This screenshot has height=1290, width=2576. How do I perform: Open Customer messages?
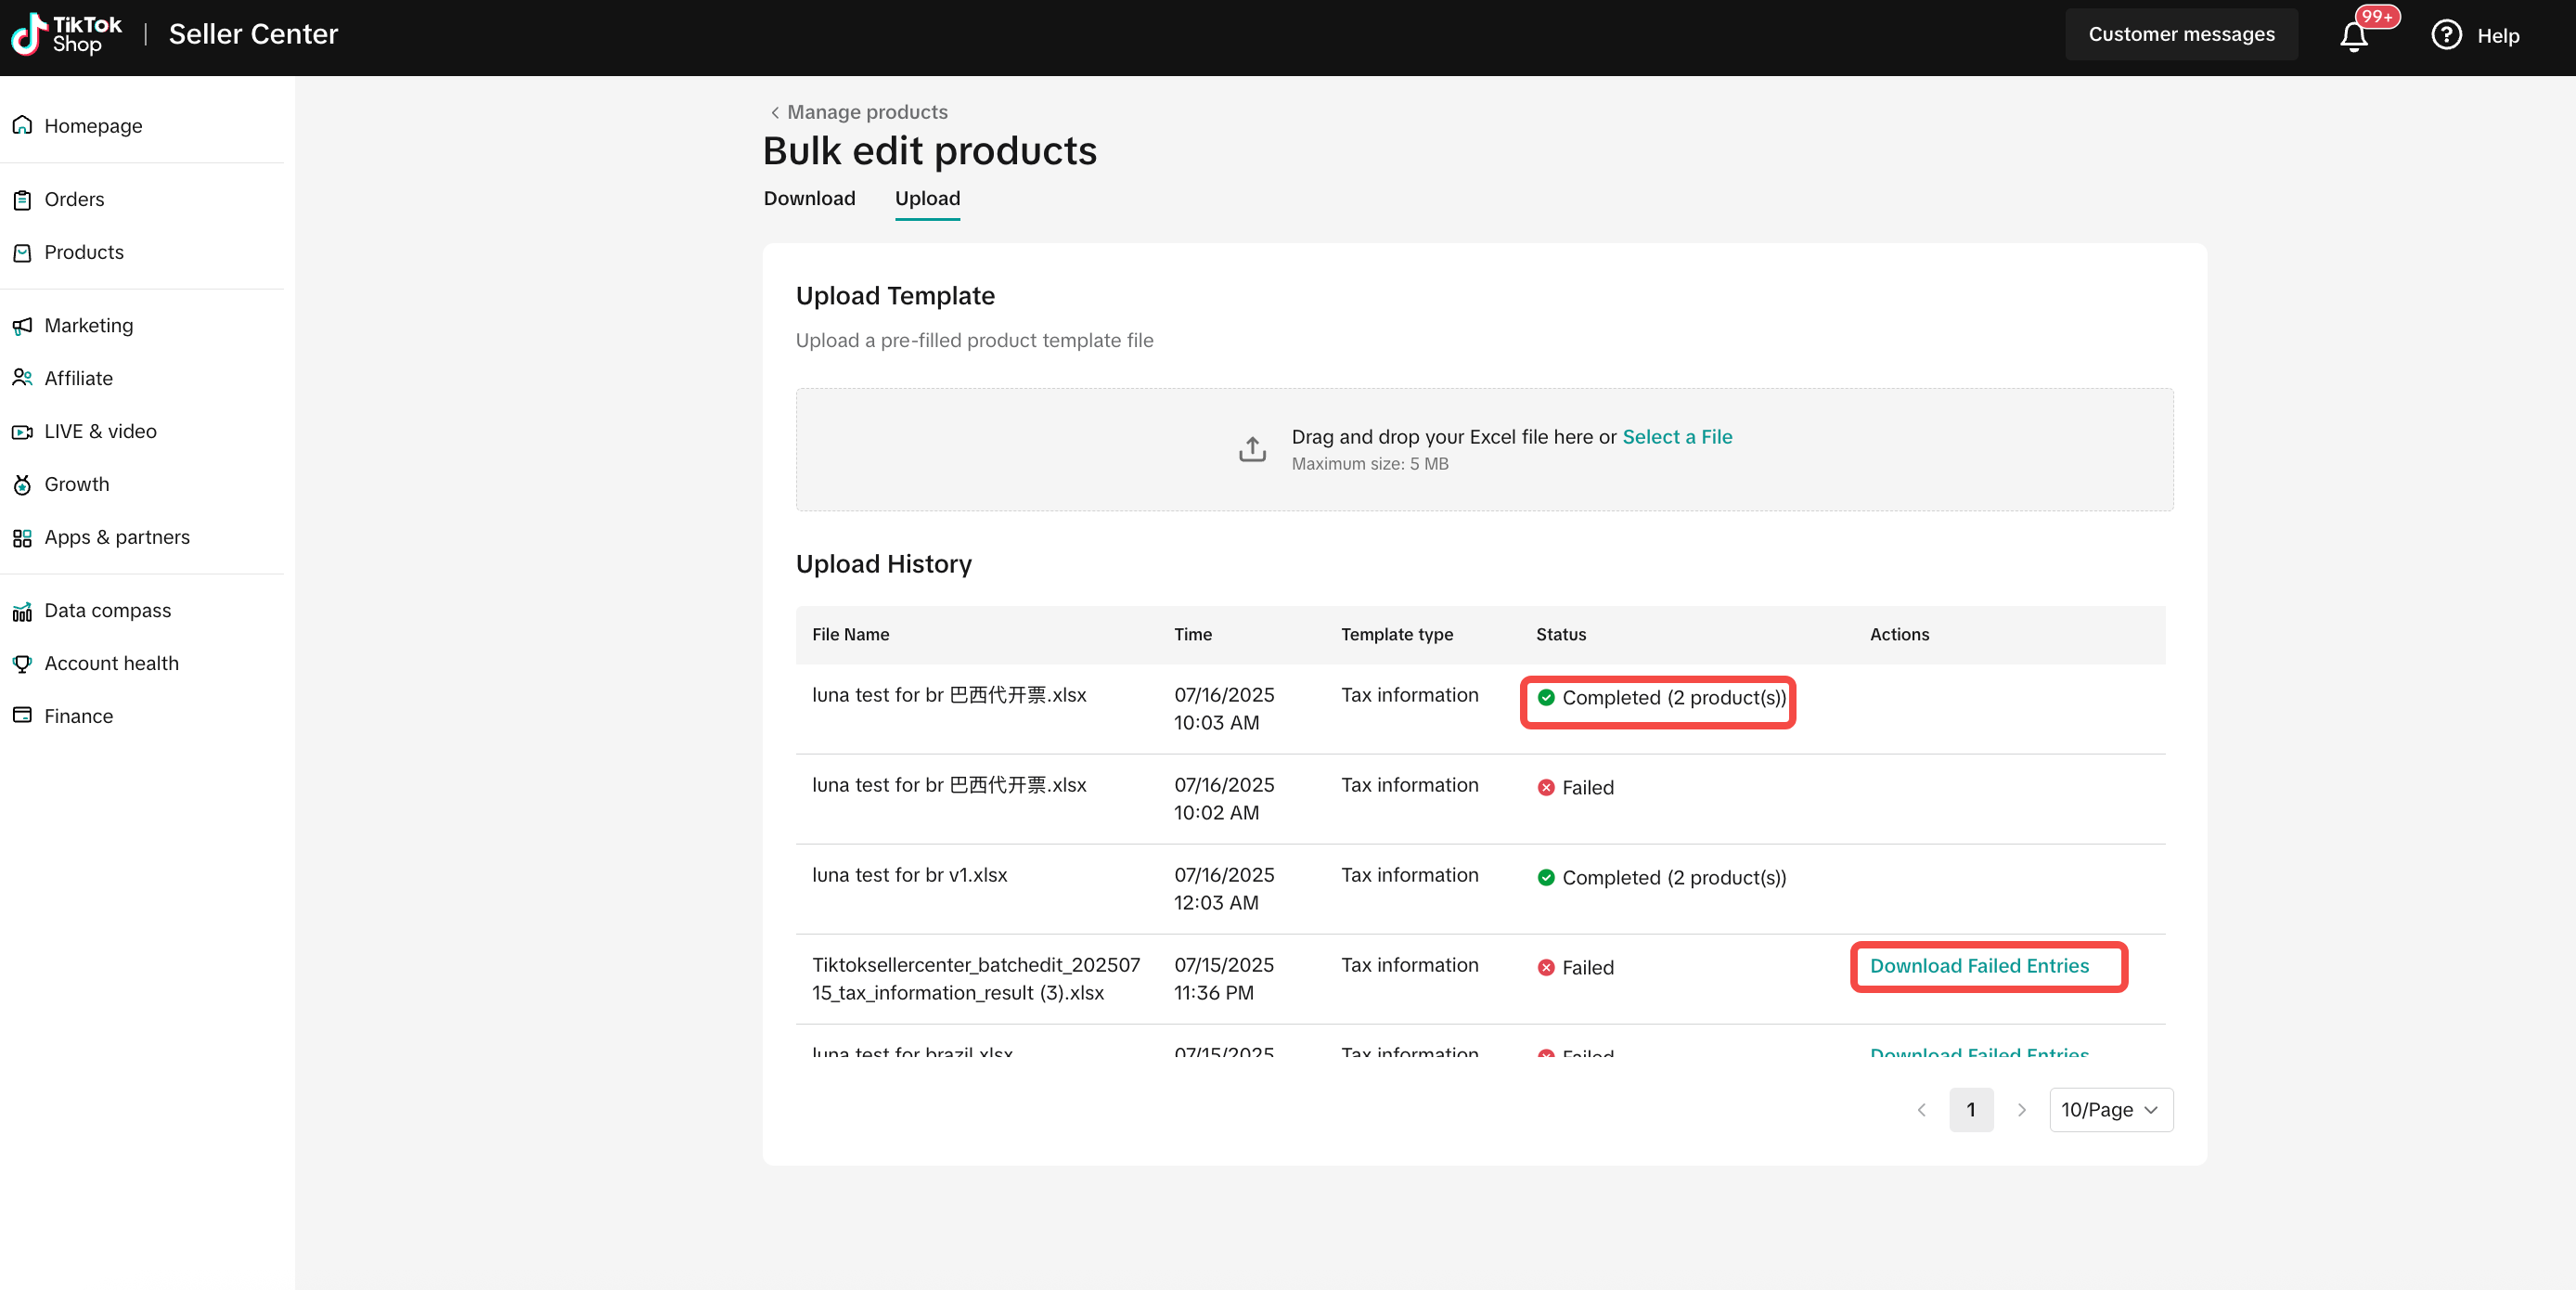(2181, 34)
